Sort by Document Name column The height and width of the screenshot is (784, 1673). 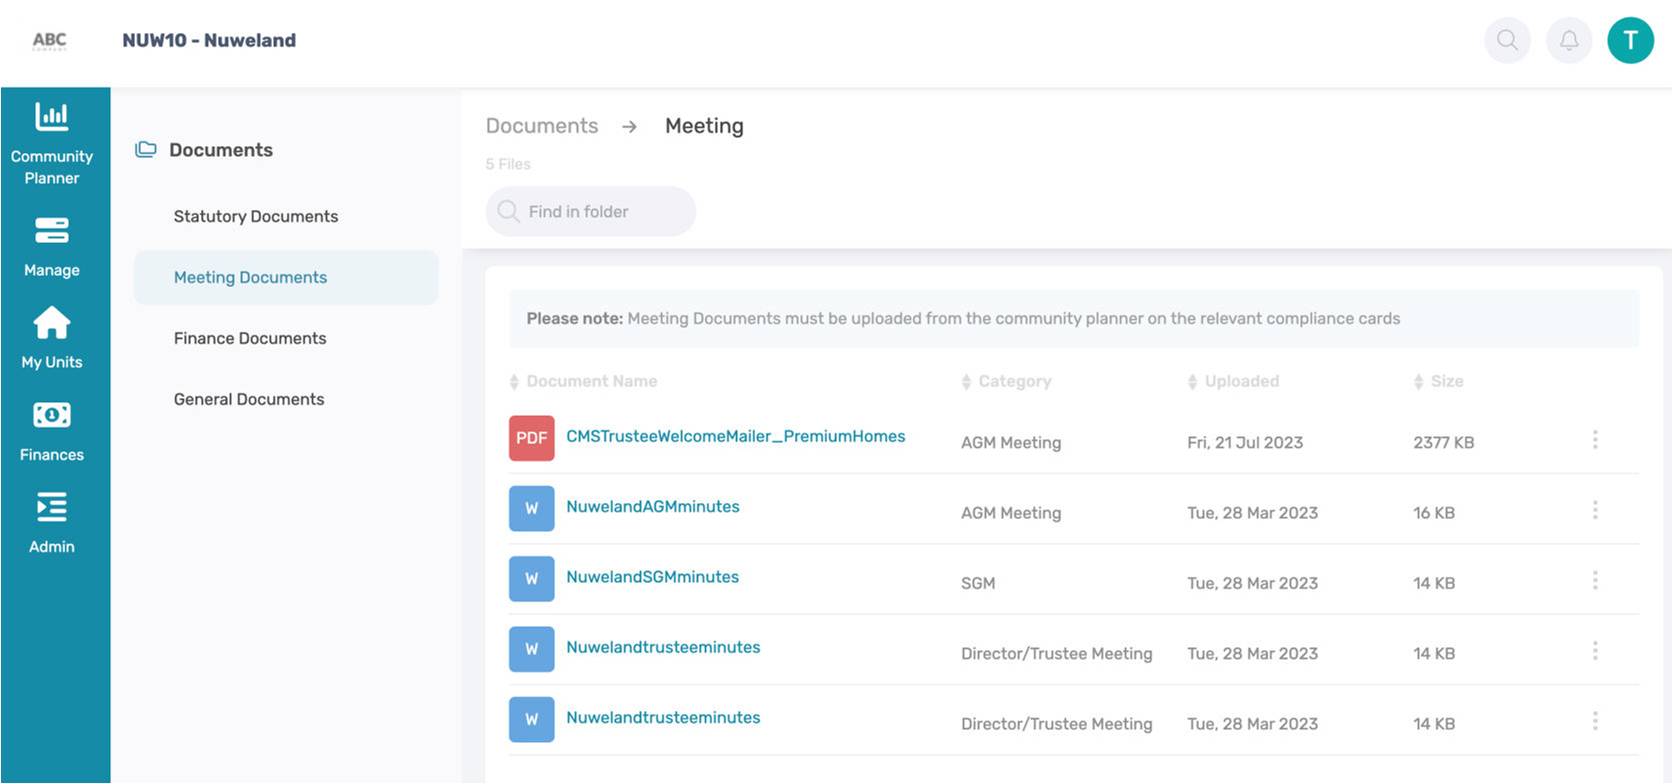click(x=591, y=381)
